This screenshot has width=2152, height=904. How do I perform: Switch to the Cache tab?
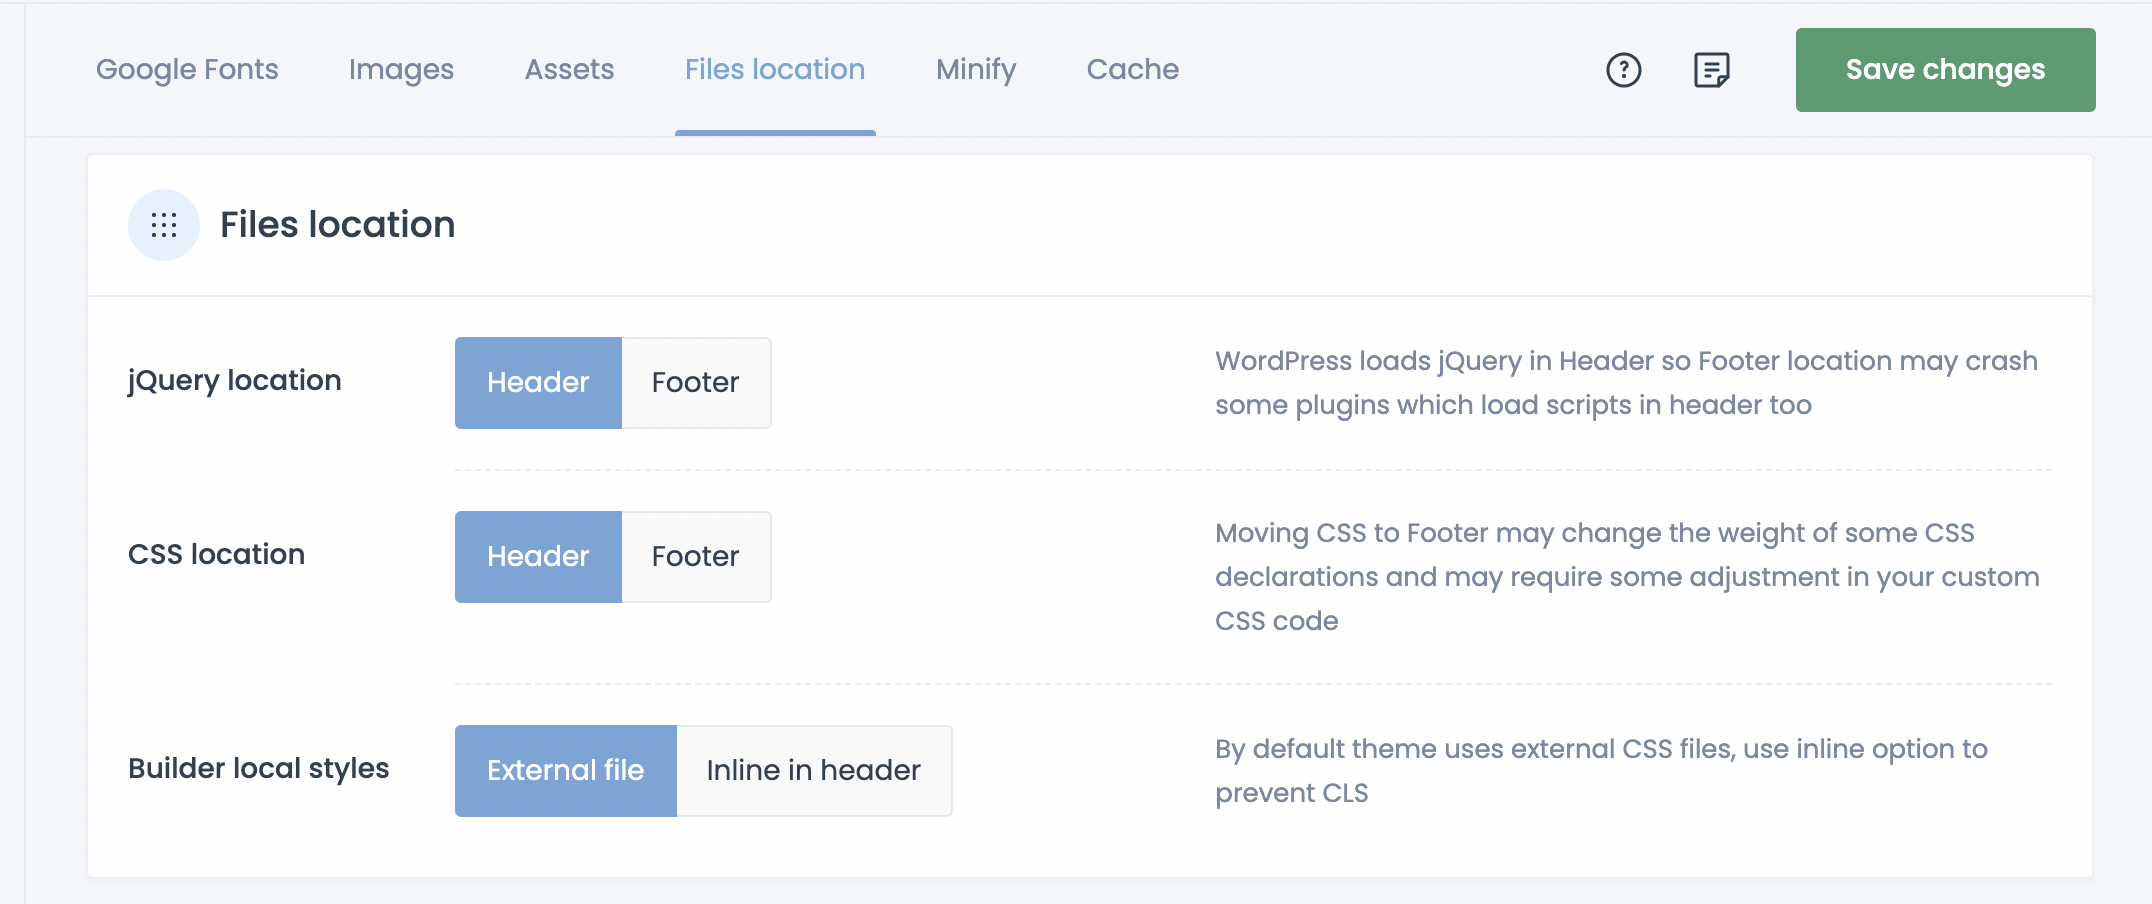click(x=1133, y=69)
